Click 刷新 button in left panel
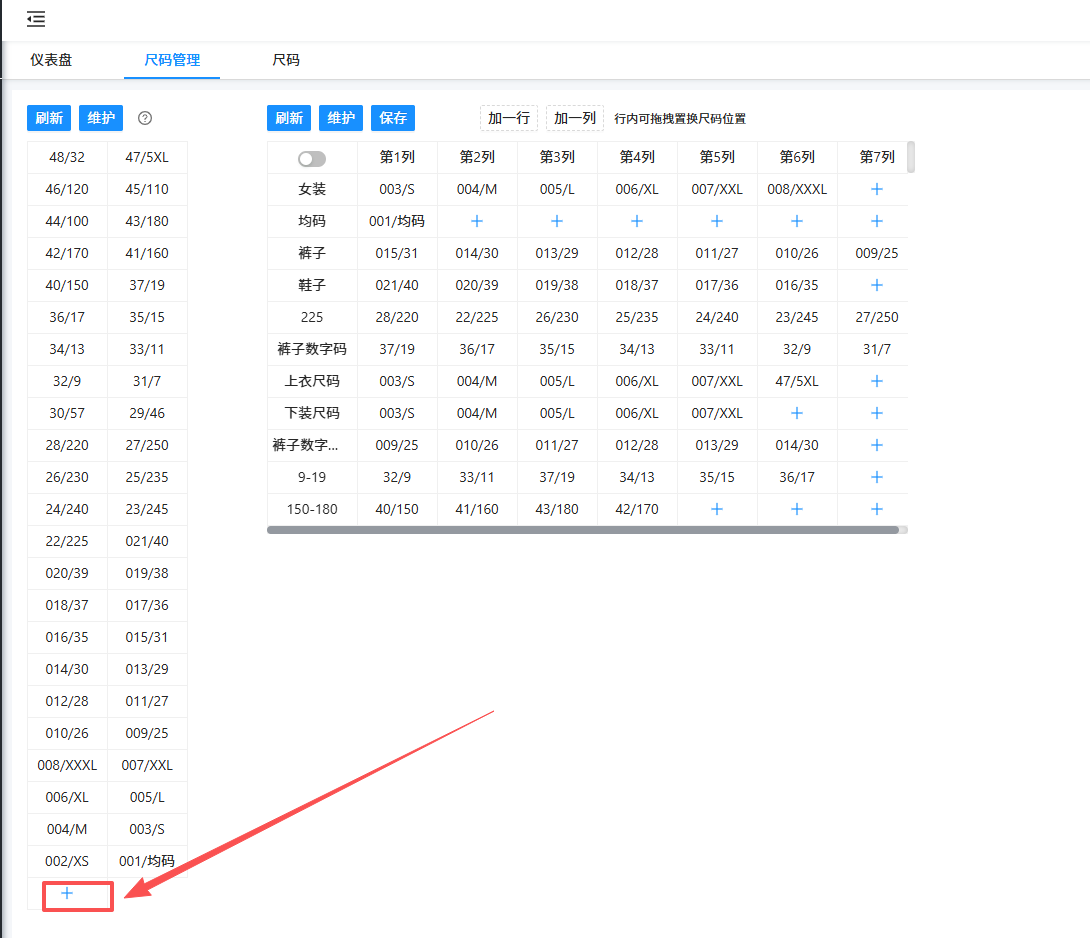 (49, 118)
